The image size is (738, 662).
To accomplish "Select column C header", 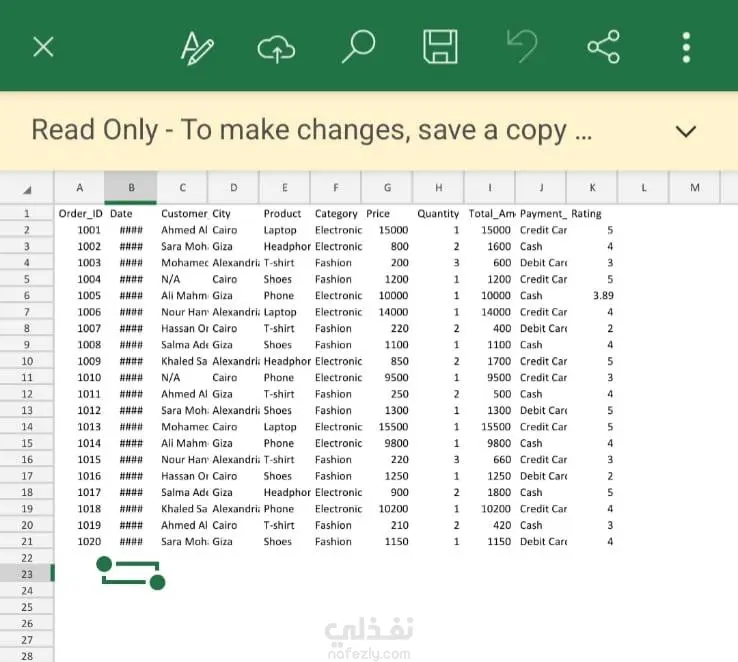I will 182,188.
